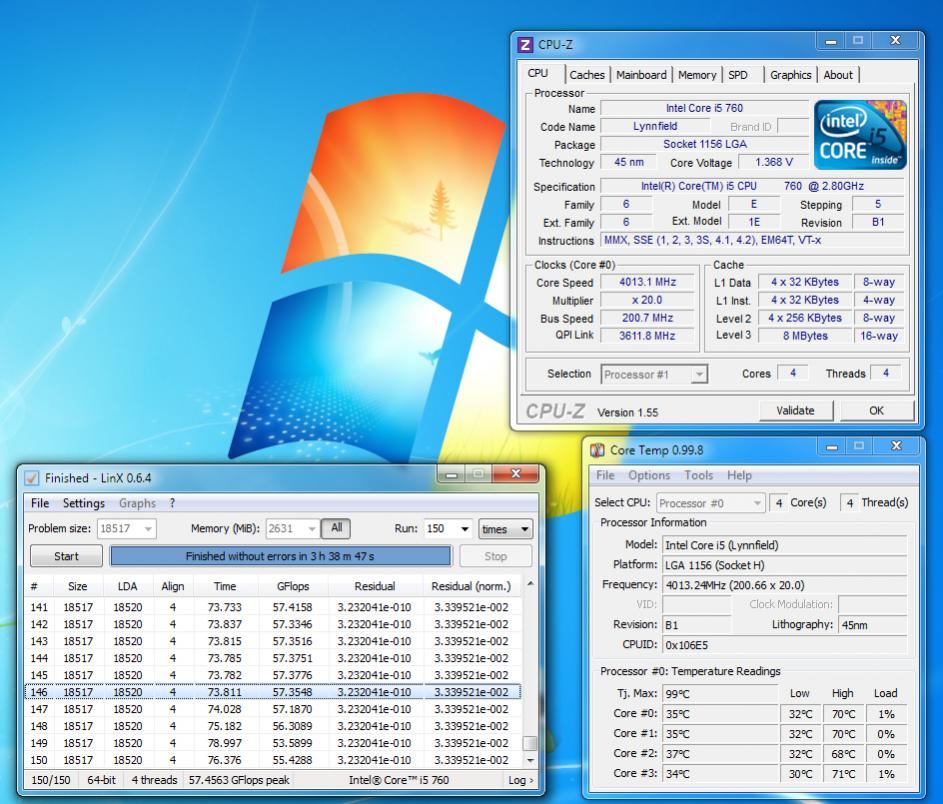The image size is (943, 804).
Task: Sort by the GFlops column header
Action: [x=292, y=586]
